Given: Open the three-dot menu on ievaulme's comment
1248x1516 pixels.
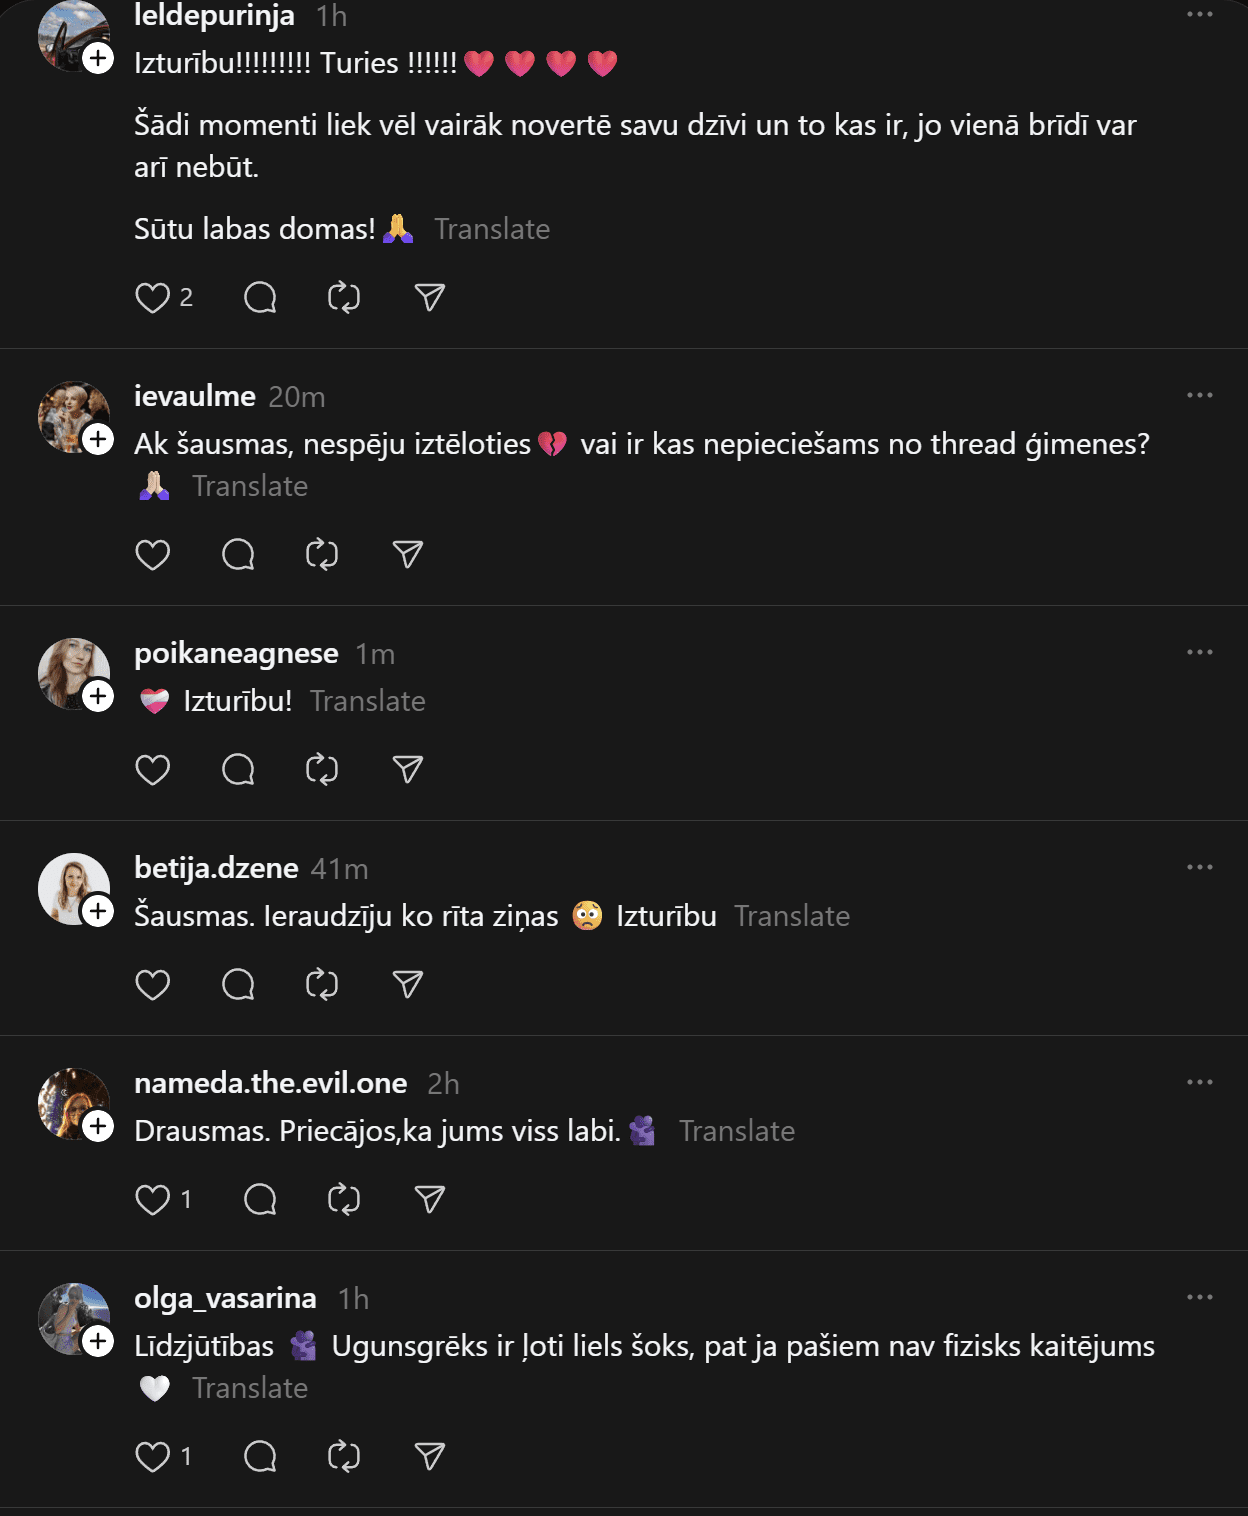Looking at the screenshot, I should 1199,396.
